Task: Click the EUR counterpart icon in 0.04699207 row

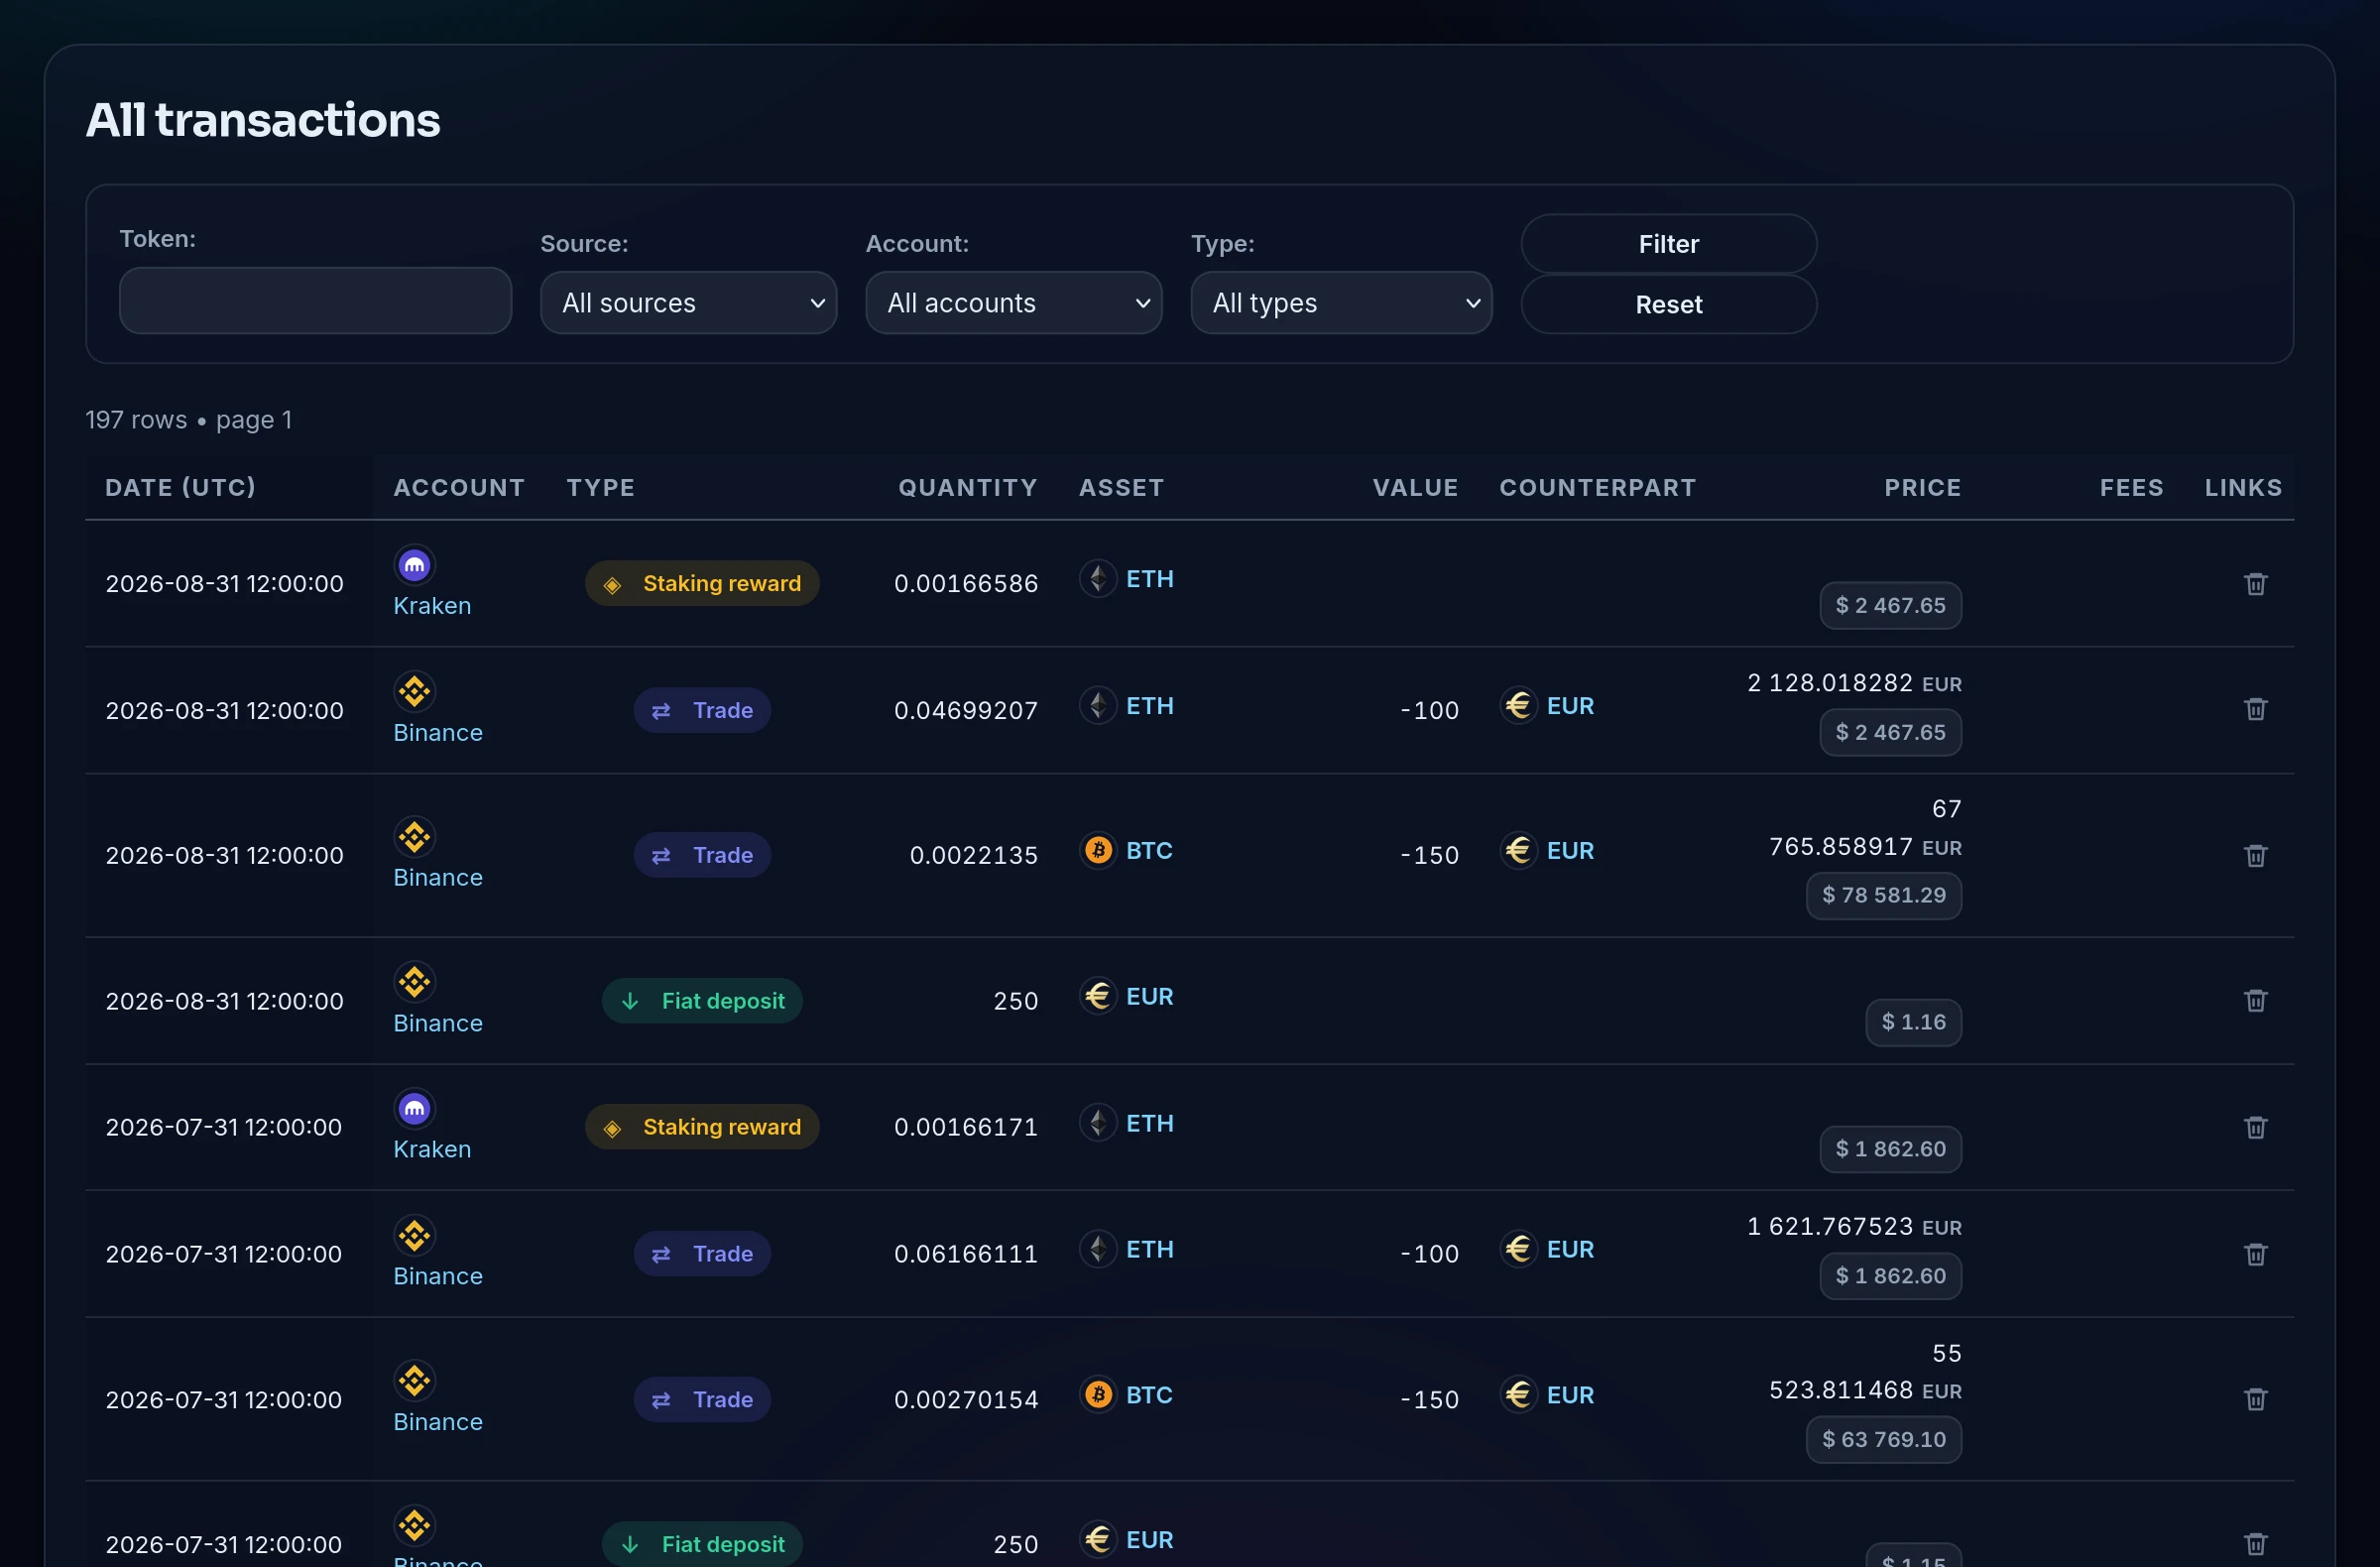Action: (1518, 706)
